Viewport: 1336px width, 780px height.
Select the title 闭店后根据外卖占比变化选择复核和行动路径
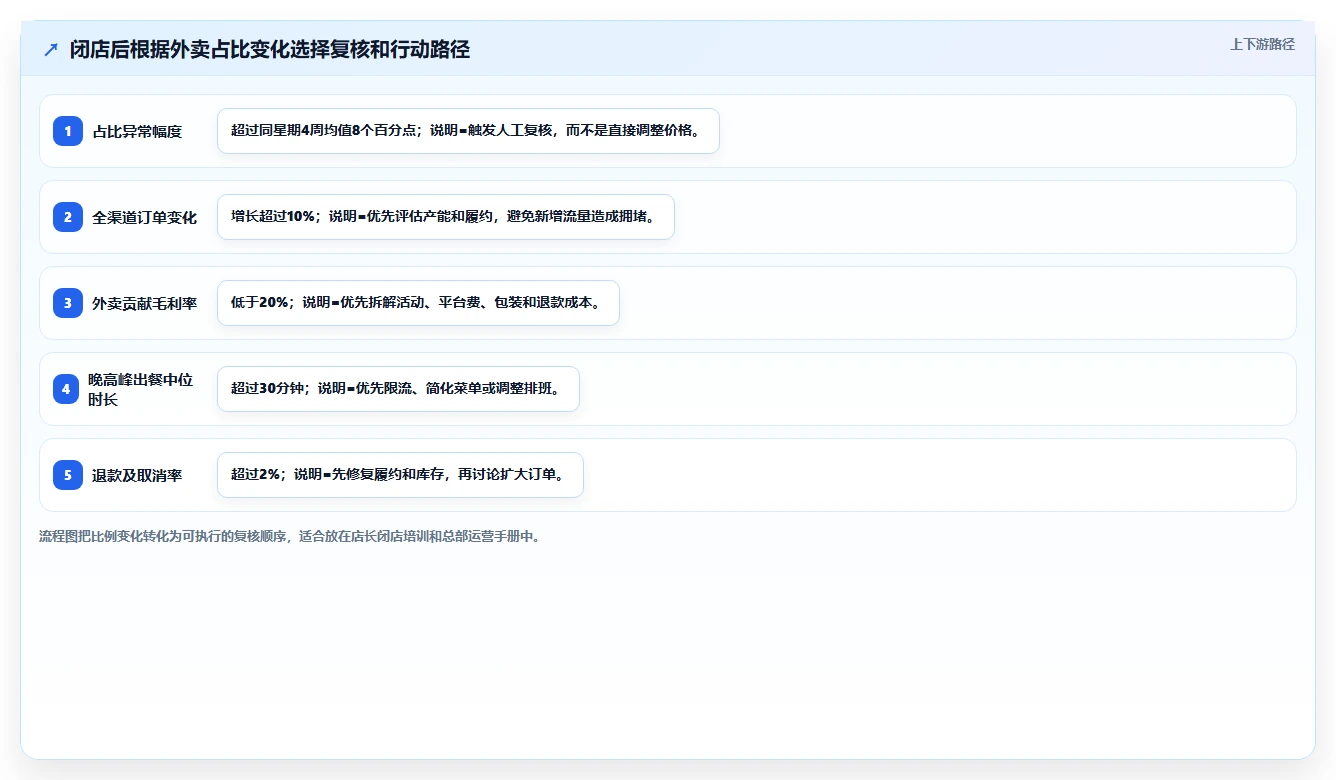(270, 50)
